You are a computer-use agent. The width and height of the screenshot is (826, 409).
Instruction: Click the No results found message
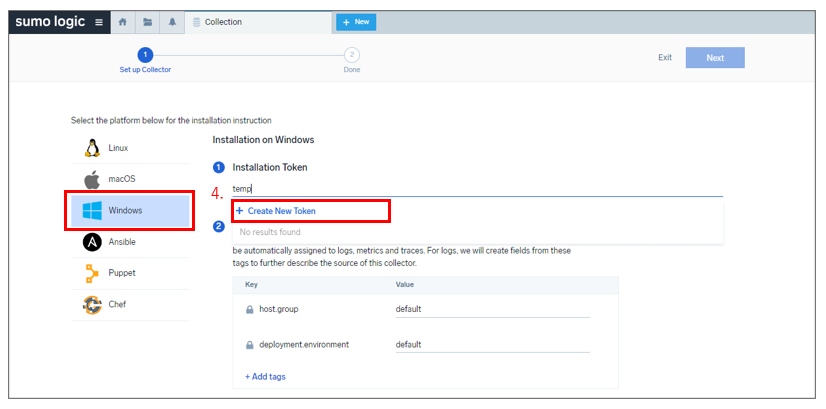pyautogui.click(x=270, y=232)
